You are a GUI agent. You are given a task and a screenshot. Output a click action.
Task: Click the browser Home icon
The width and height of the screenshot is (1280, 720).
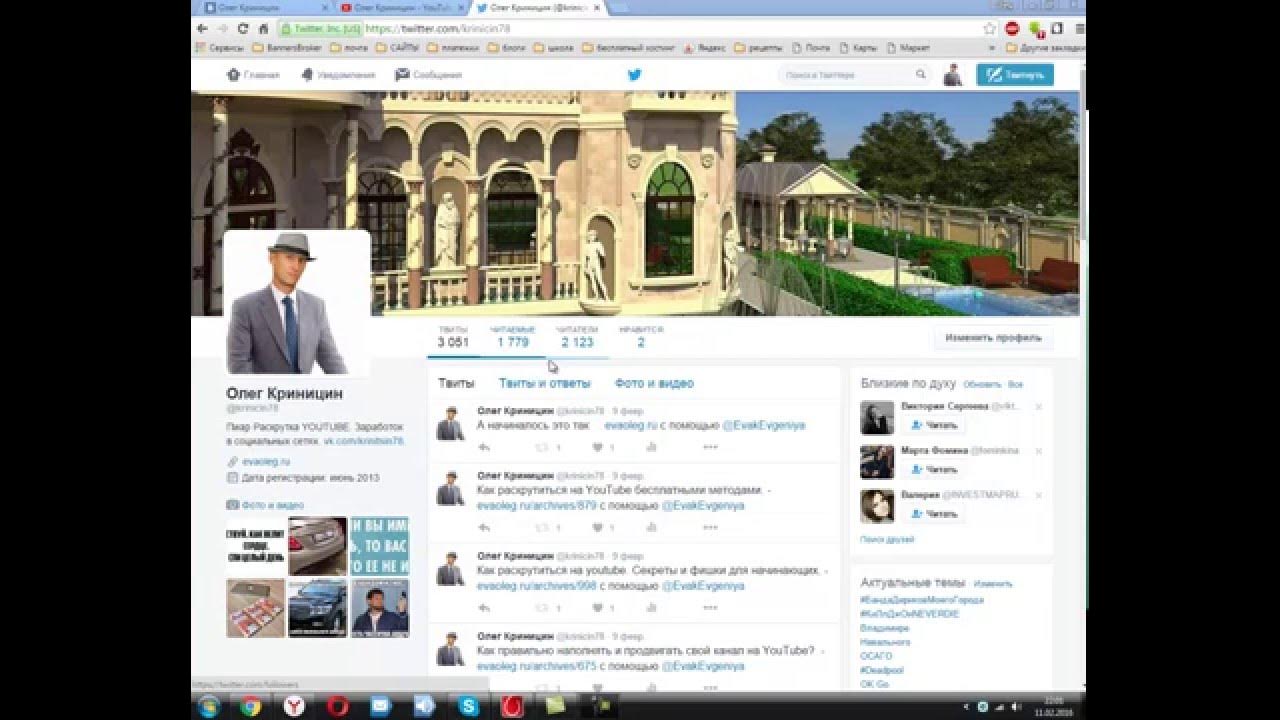pyautogui.click(x=263, y=29)
